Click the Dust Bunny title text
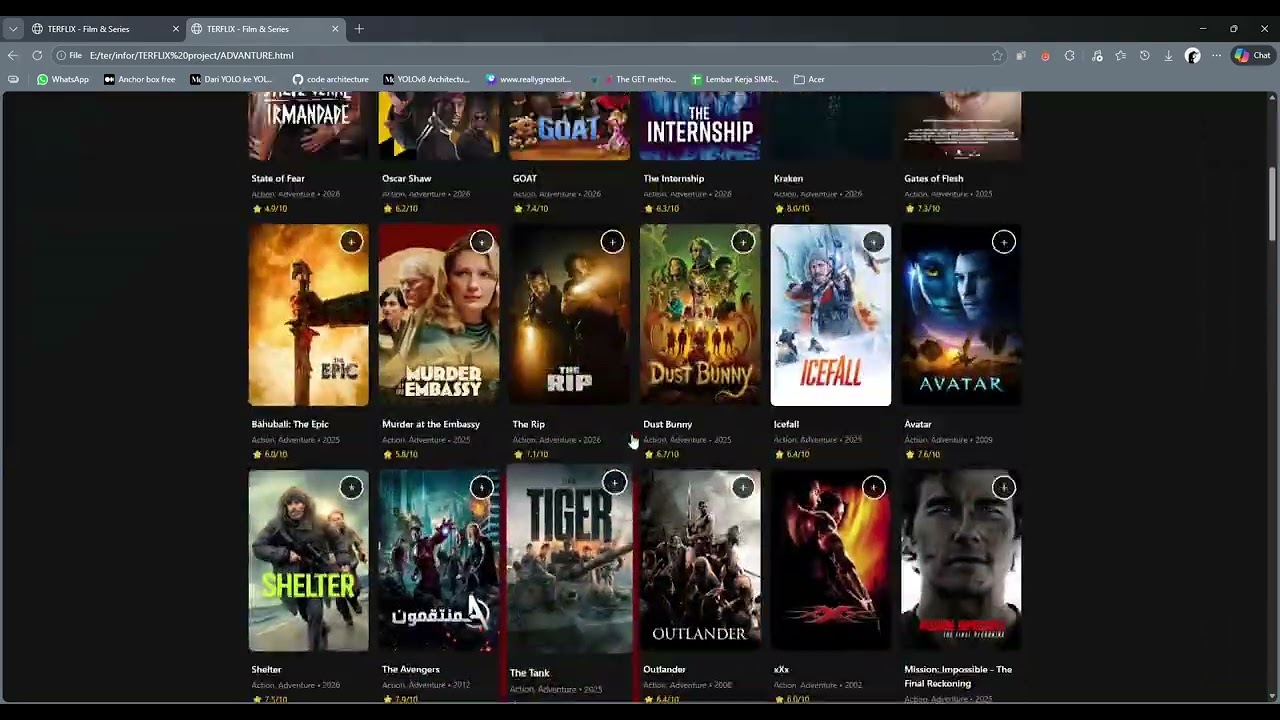 [x=667, y=424]
